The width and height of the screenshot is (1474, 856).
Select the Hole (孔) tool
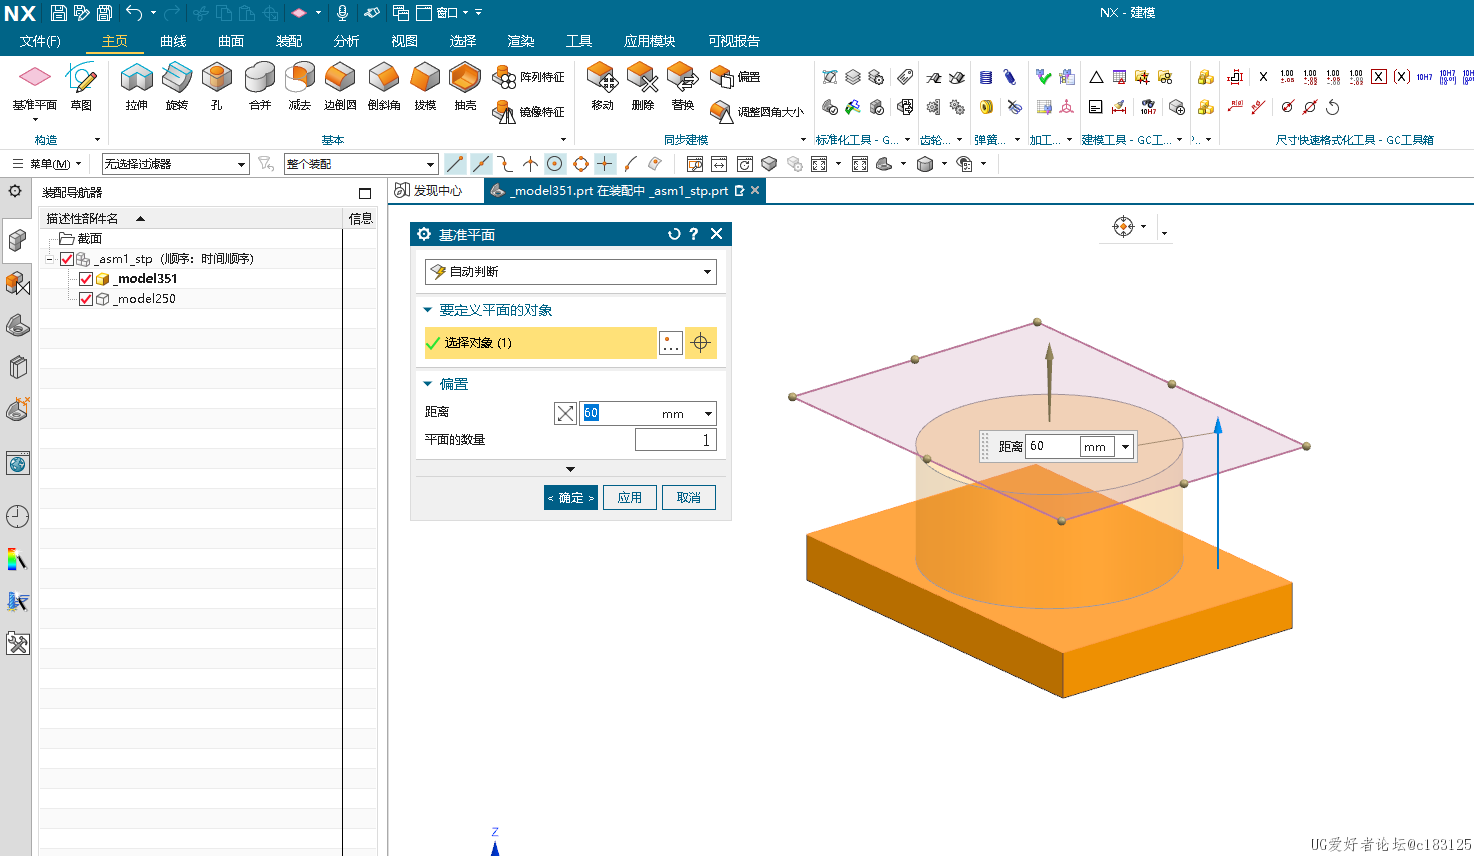pos(217,86)
